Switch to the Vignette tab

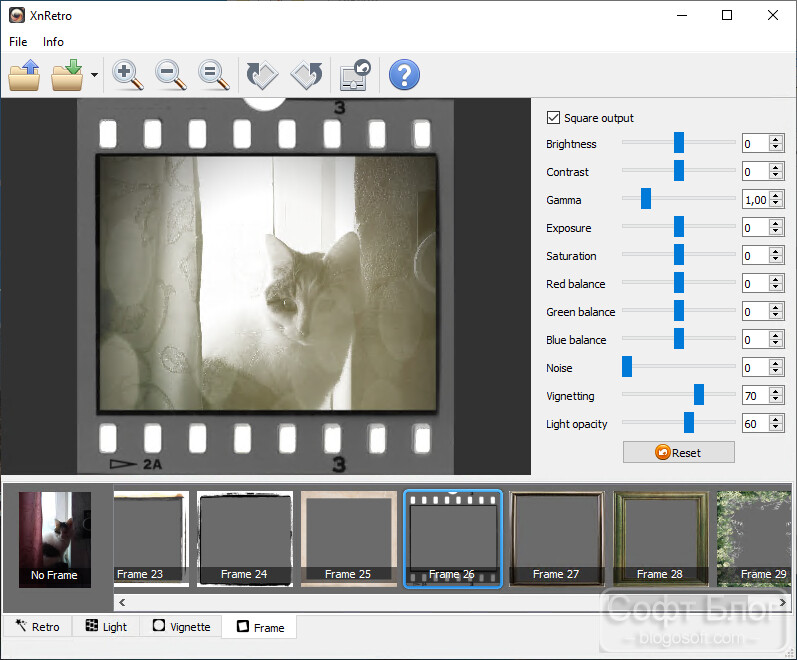181,626
